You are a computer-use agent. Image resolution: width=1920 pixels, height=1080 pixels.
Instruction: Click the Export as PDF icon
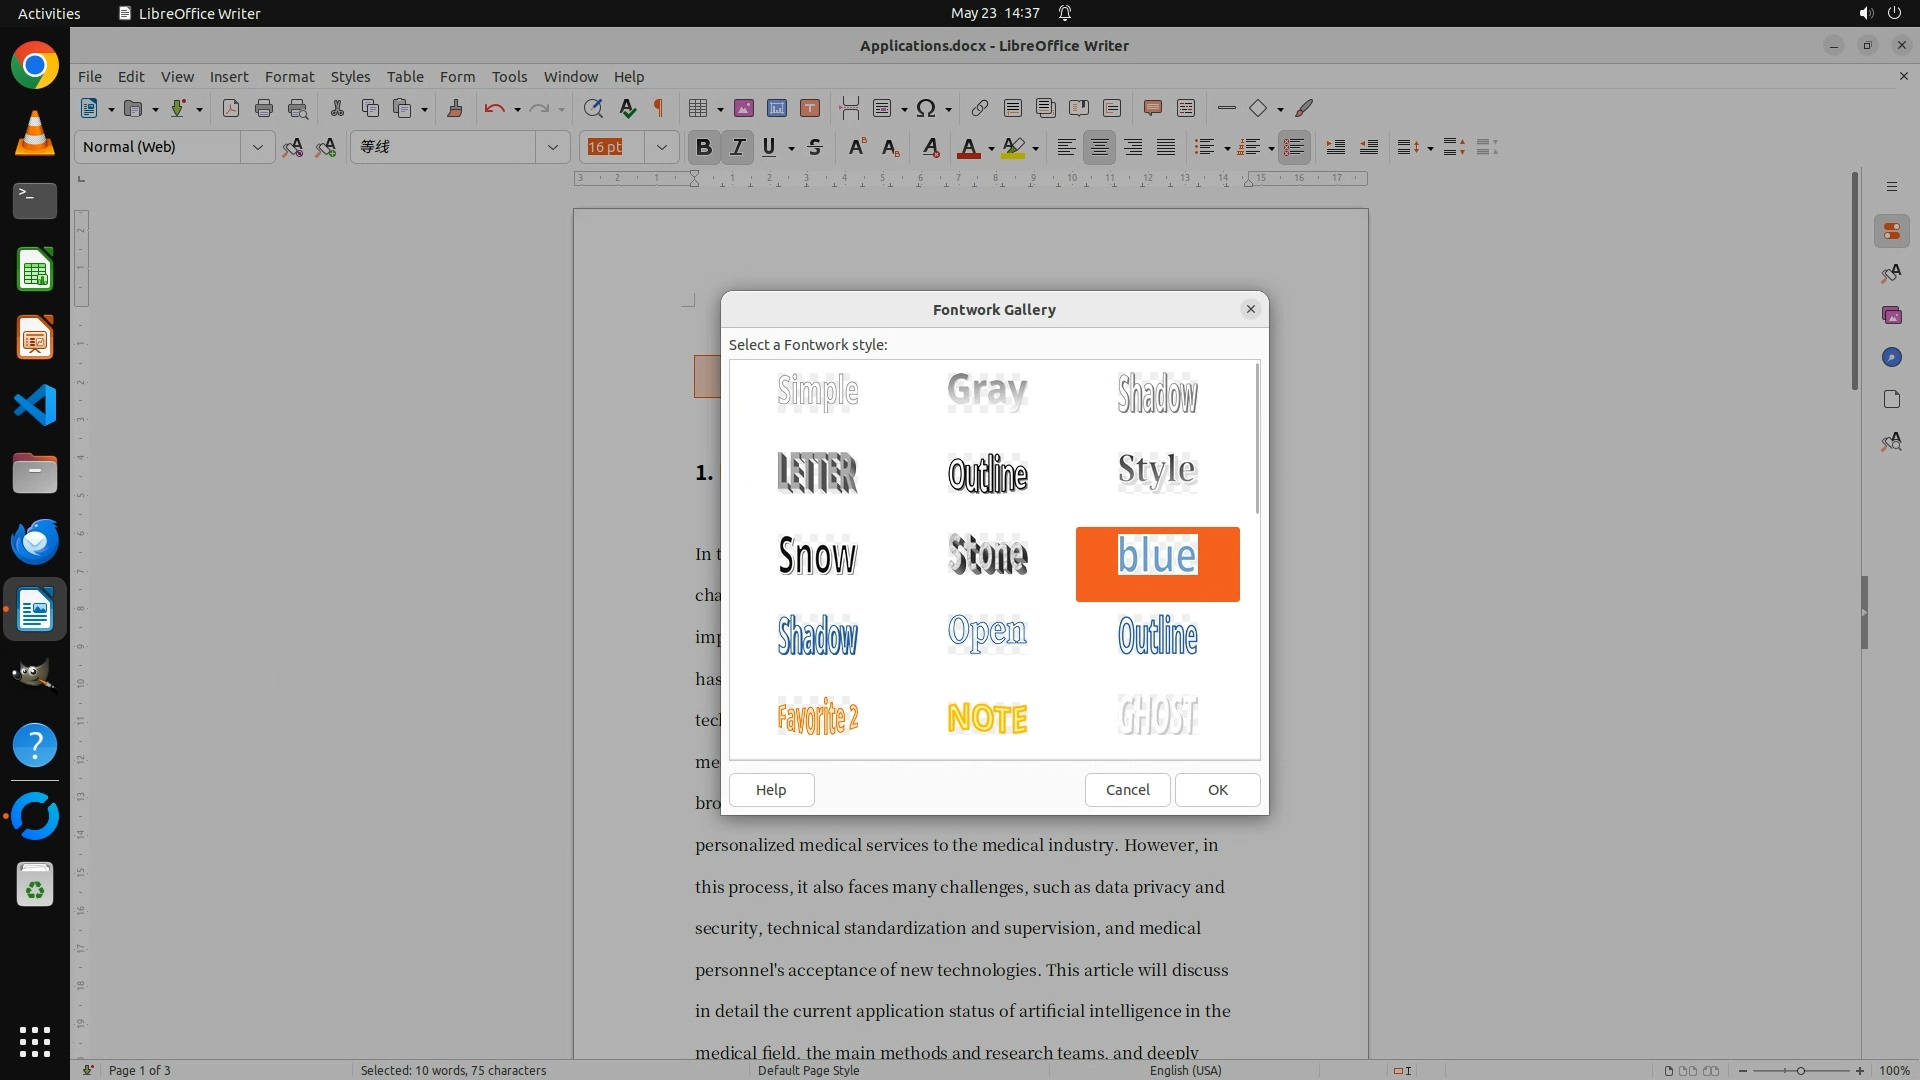(231, 108)
